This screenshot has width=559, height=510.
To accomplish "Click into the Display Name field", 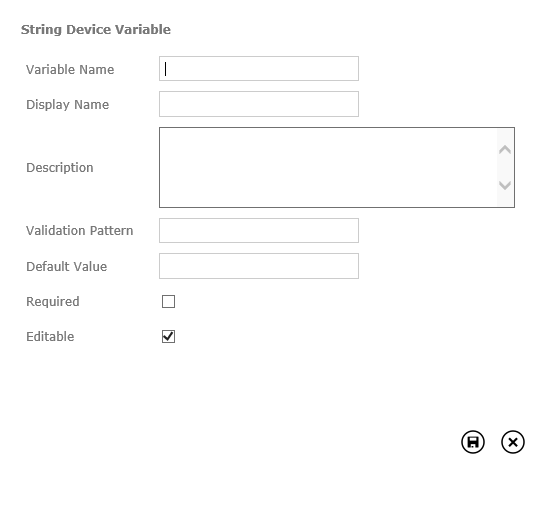I will [259, 104].
